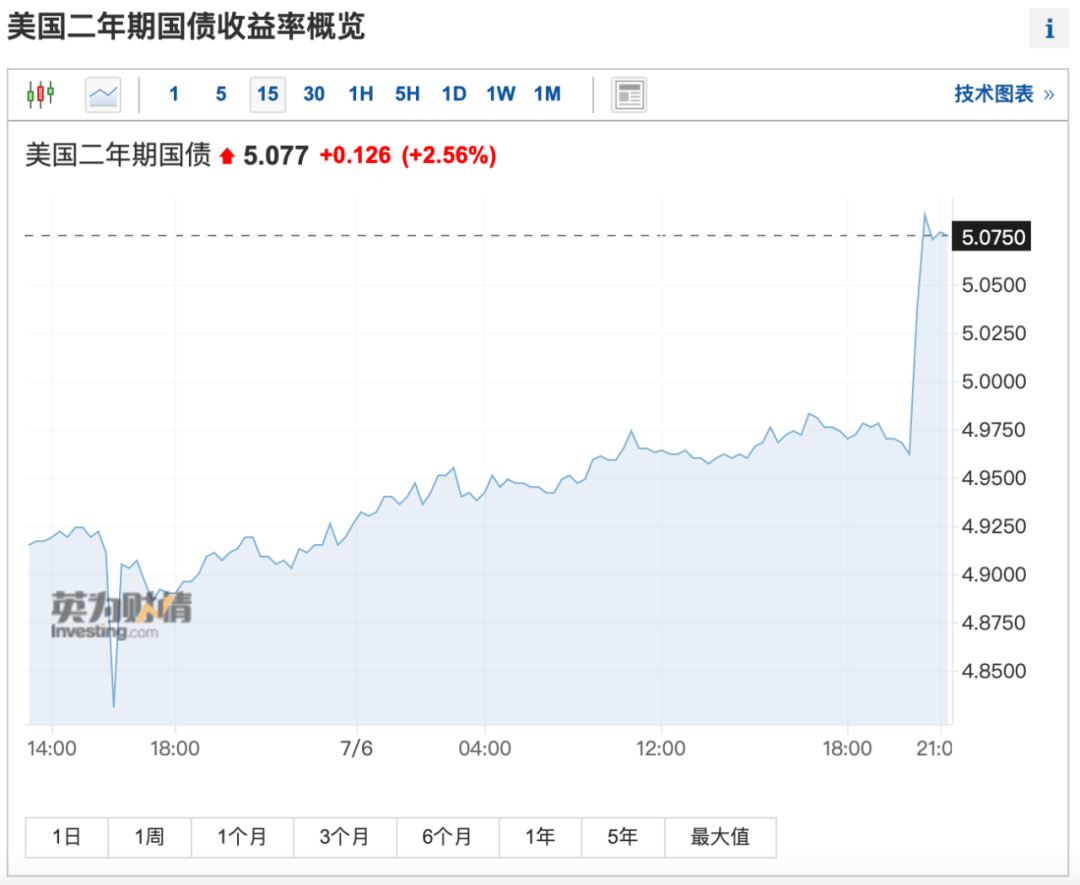The width and height of the screenshot is (1080, 885).
Task: Switch interval to 1H
Action: (x=361, y=94)
